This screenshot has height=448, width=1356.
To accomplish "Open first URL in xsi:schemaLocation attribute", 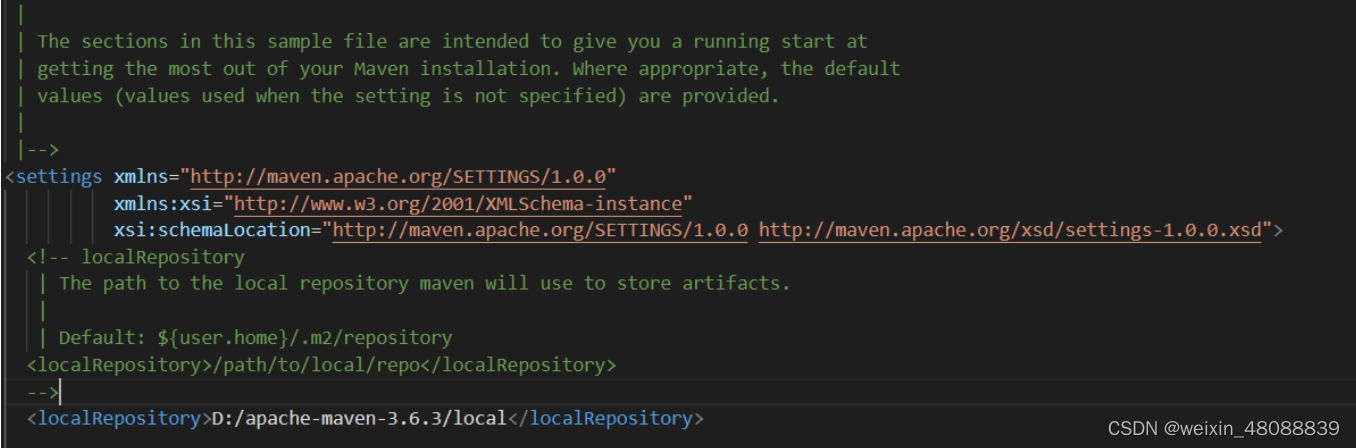I will pos(540,231).
